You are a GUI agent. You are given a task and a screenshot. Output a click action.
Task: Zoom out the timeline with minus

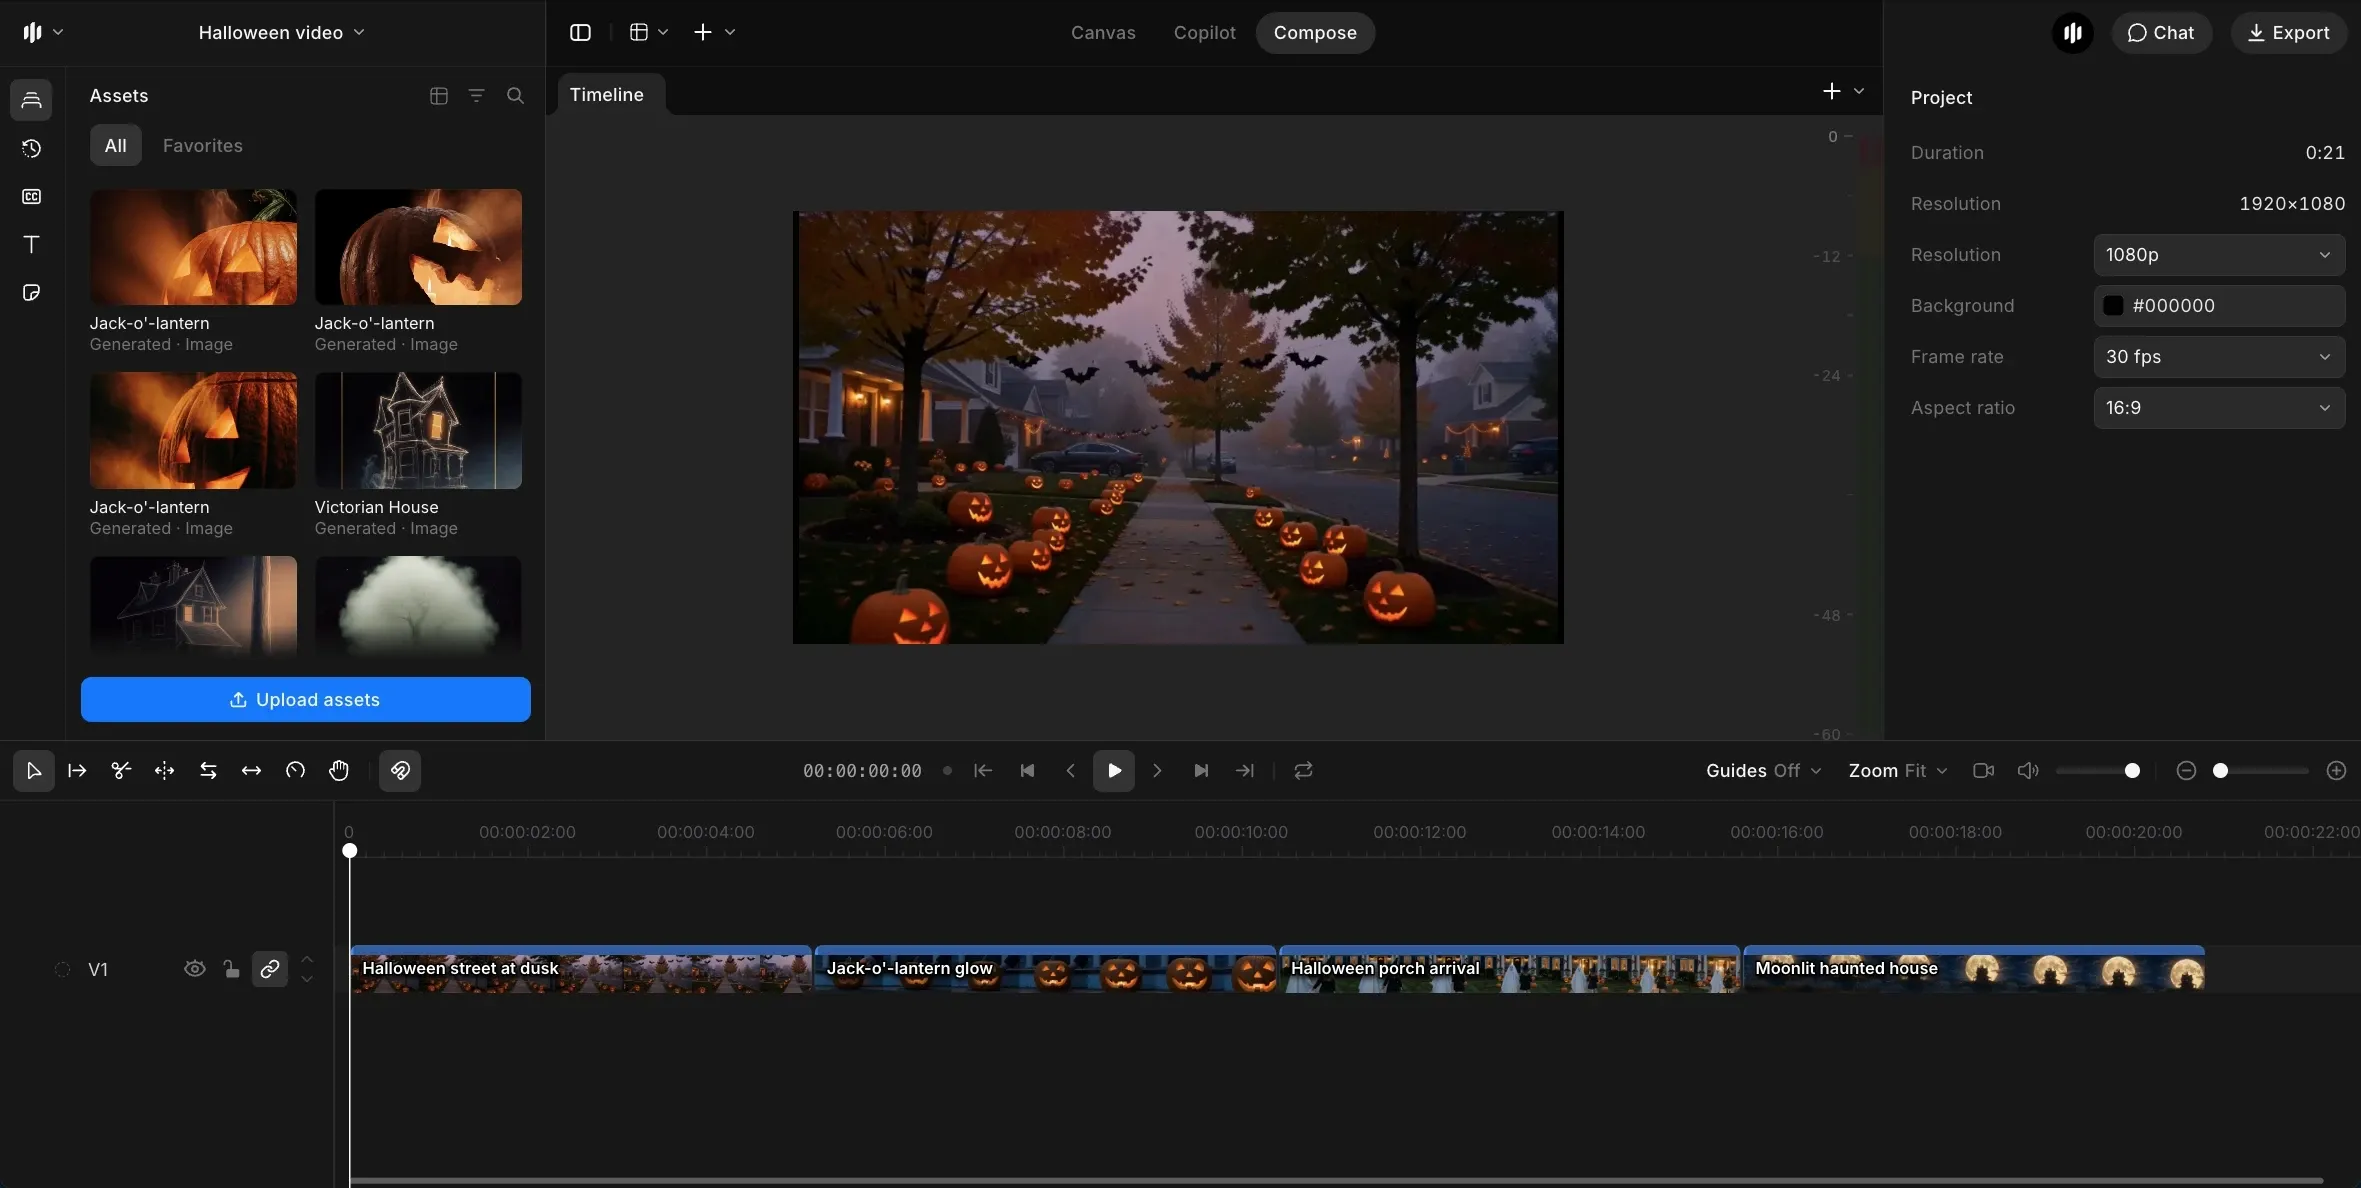(2186, 771)
